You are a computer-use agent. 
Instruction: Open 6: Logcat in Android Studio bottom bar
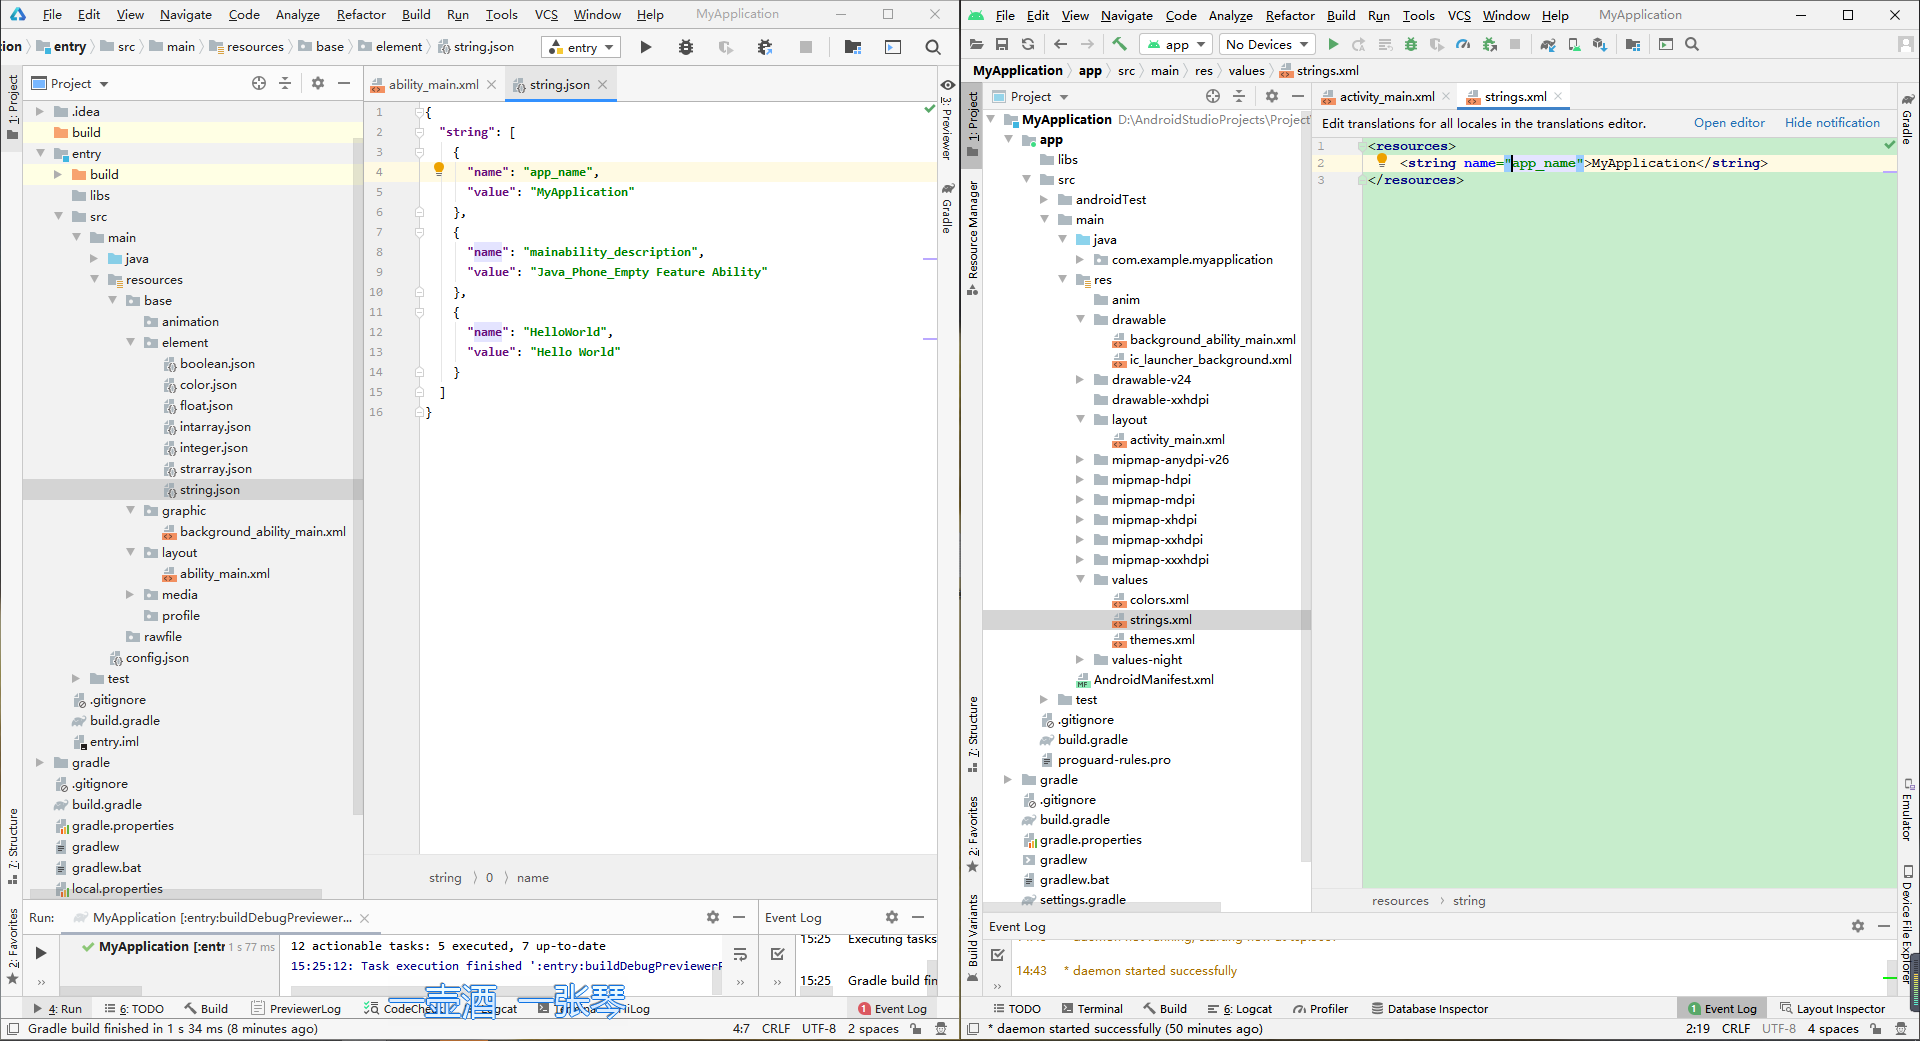[1240, 1009]
